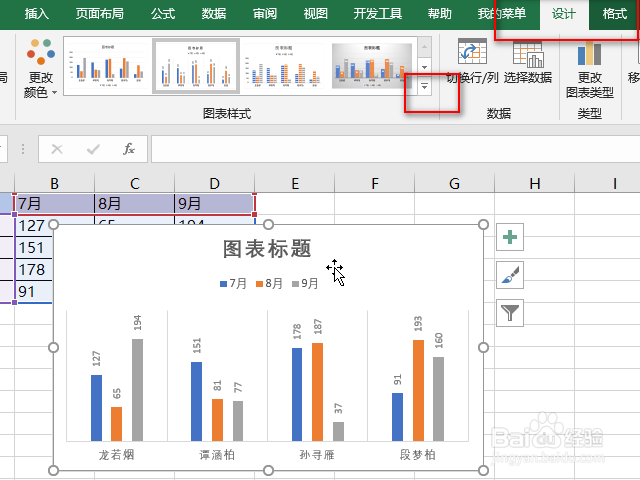The image size is (640, 480).
Task: Select cell with value 91
Action: point(34,292)
